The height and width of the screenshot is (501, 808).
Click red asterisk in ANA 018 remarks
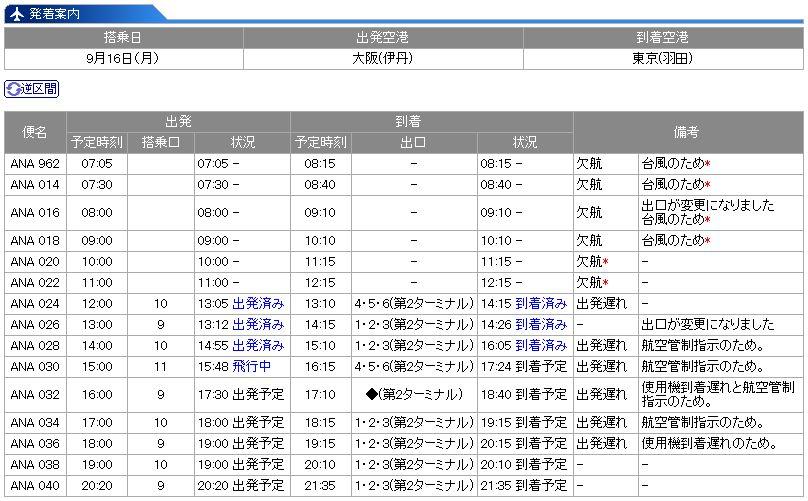[707, 241]
